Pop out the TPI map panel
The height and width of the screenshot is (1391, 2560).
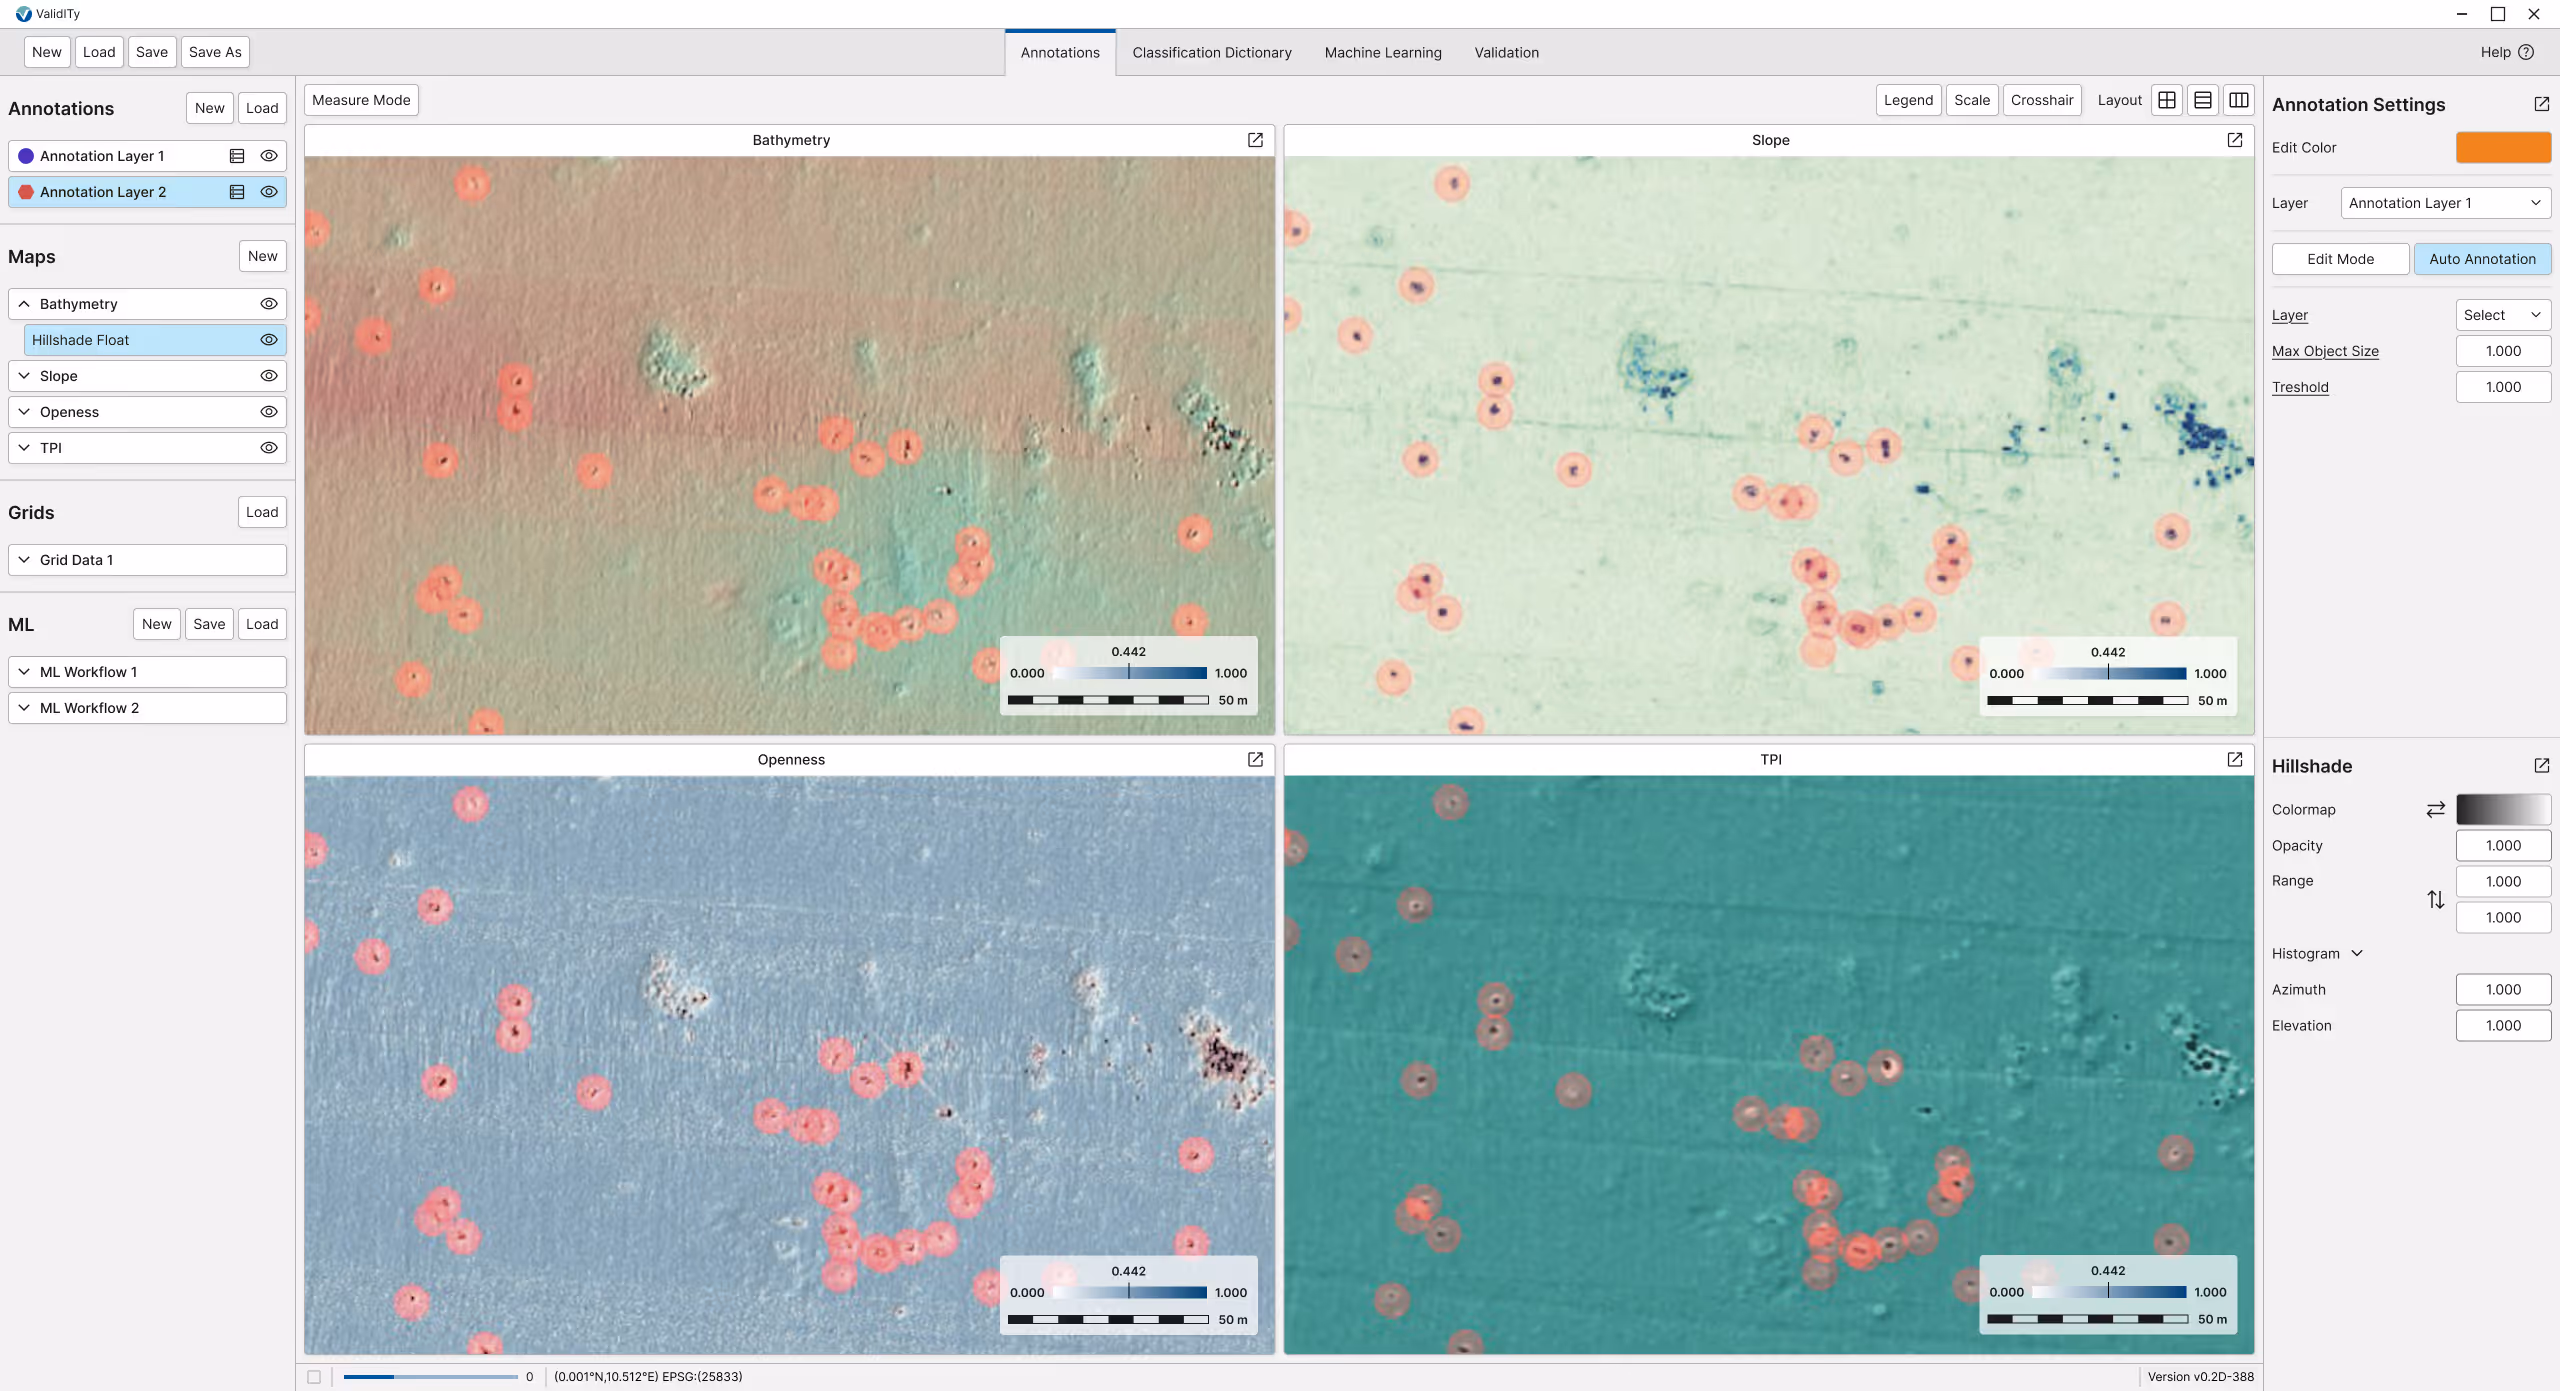pyautogui.click(x=2234, y=759)
